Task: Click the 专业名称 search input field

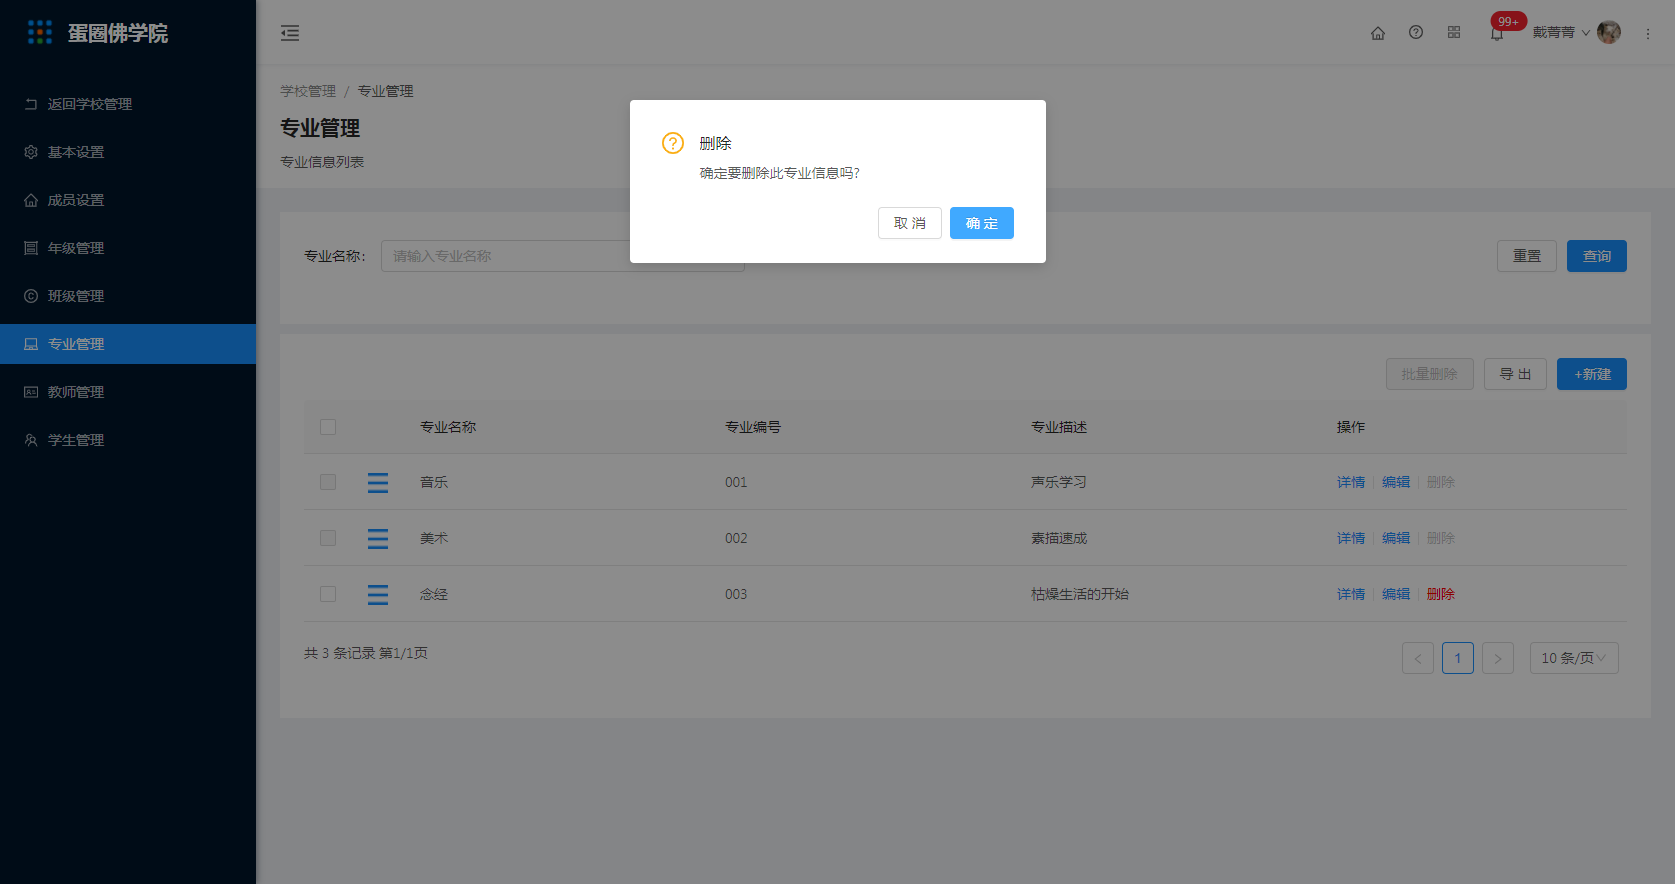Action: [562, 256]
